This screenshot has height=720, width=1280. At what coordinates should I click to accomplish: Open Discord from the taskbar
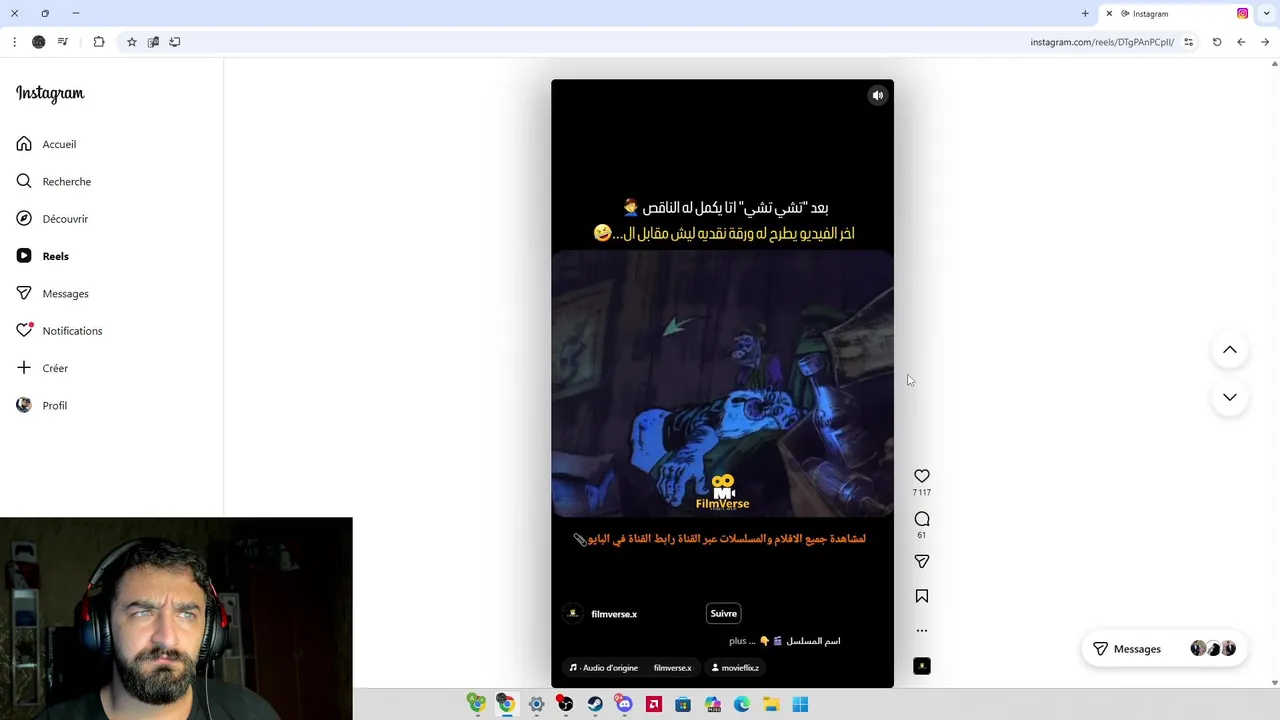point(624,704)
